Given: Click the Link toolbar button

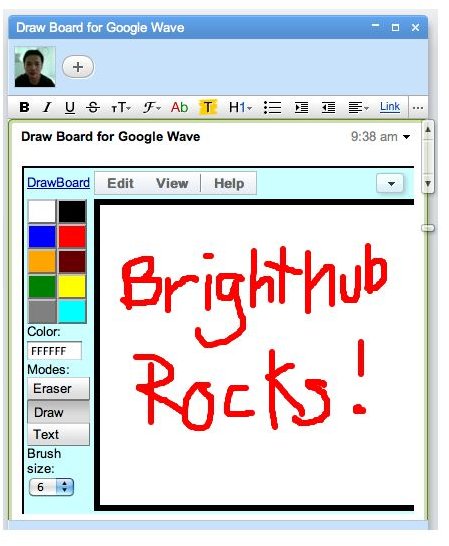Looking at the screenshot, I should (x=390, y=107).
